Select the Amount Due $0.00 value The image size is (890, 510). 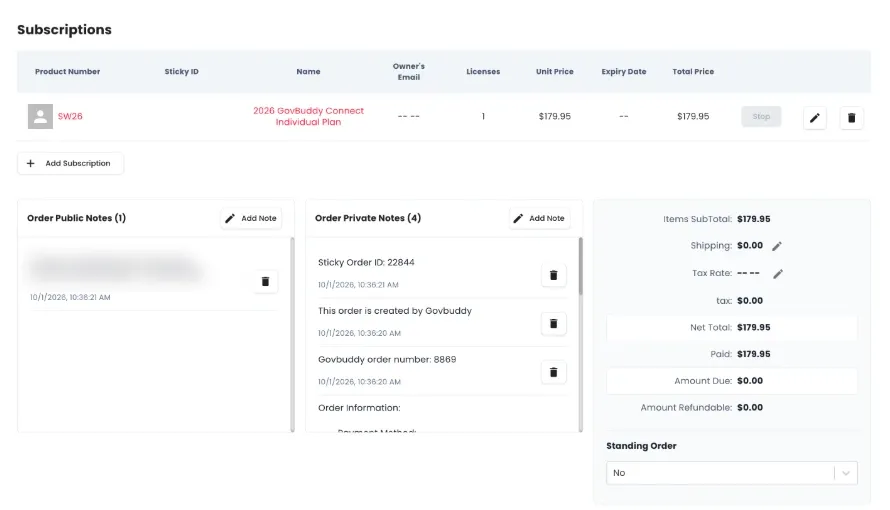750,381
